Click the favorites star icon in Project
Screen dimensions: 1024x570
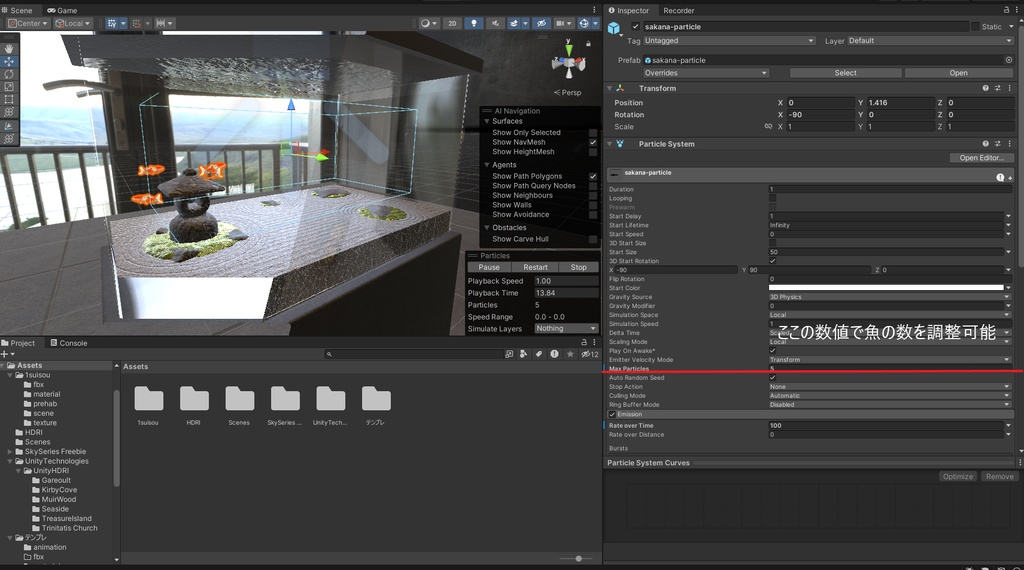[x=570, y=354]
